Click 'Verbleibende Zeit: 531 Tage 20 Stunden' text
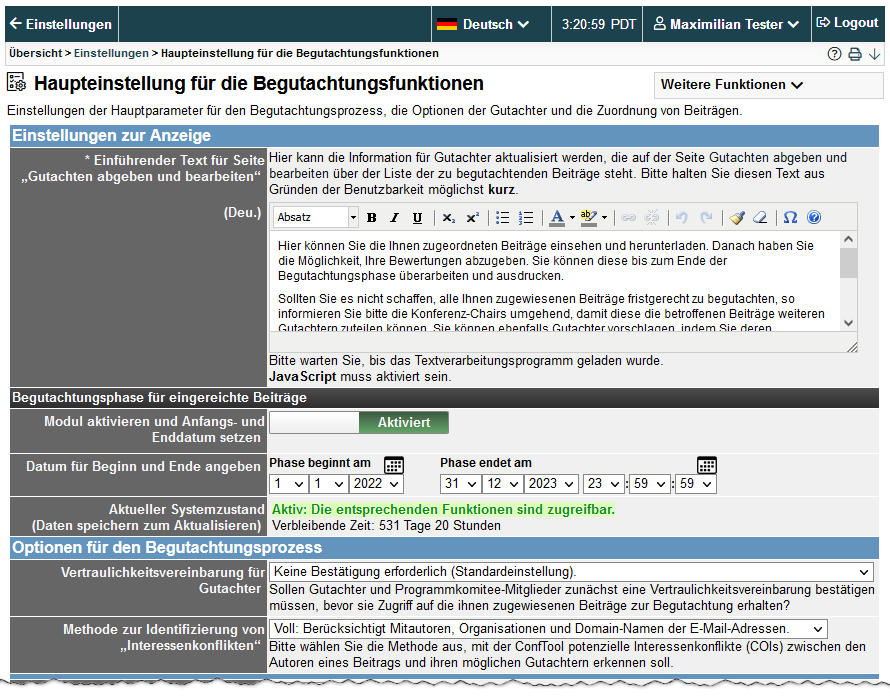890x697 pixels. 387,526
